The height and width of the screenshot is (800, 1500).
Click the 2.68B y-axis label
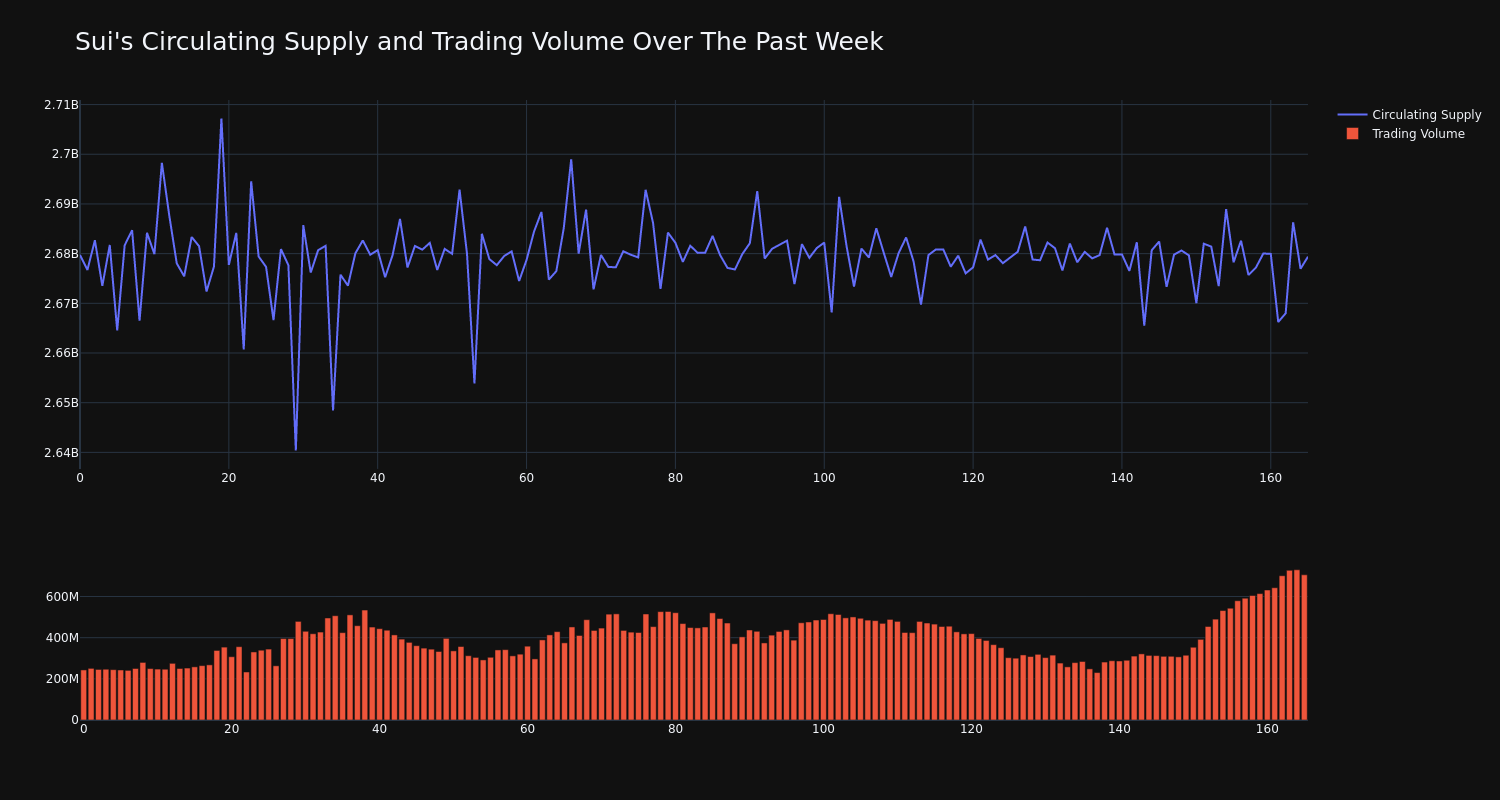(61, 254)
